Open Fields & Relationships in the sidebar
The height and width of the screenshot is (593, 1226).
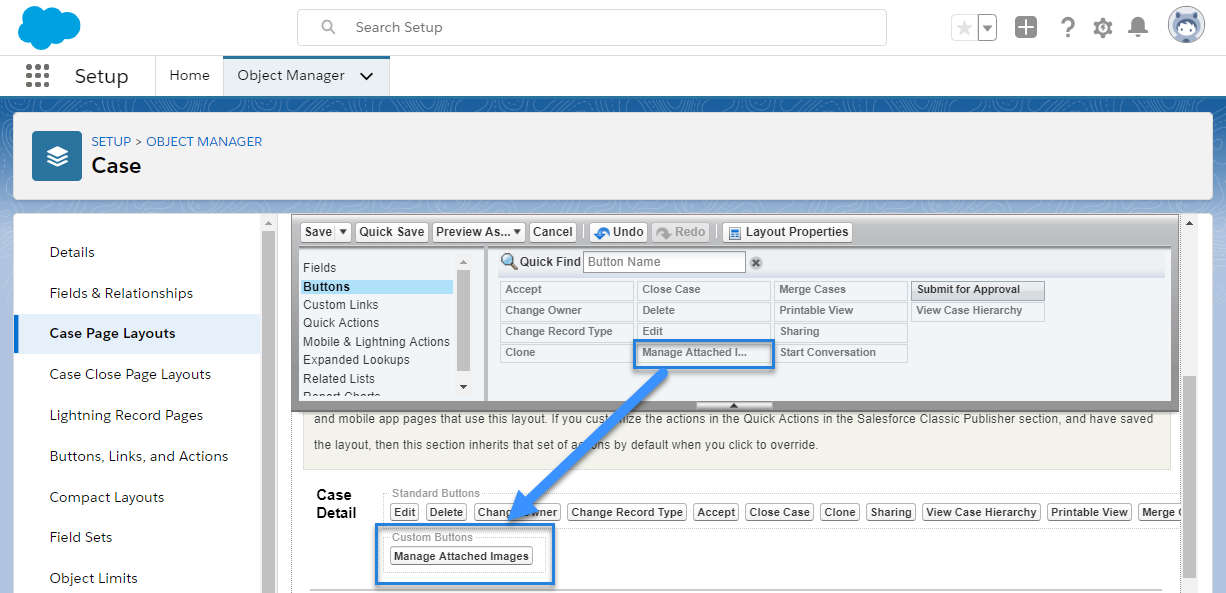(121, 293)
